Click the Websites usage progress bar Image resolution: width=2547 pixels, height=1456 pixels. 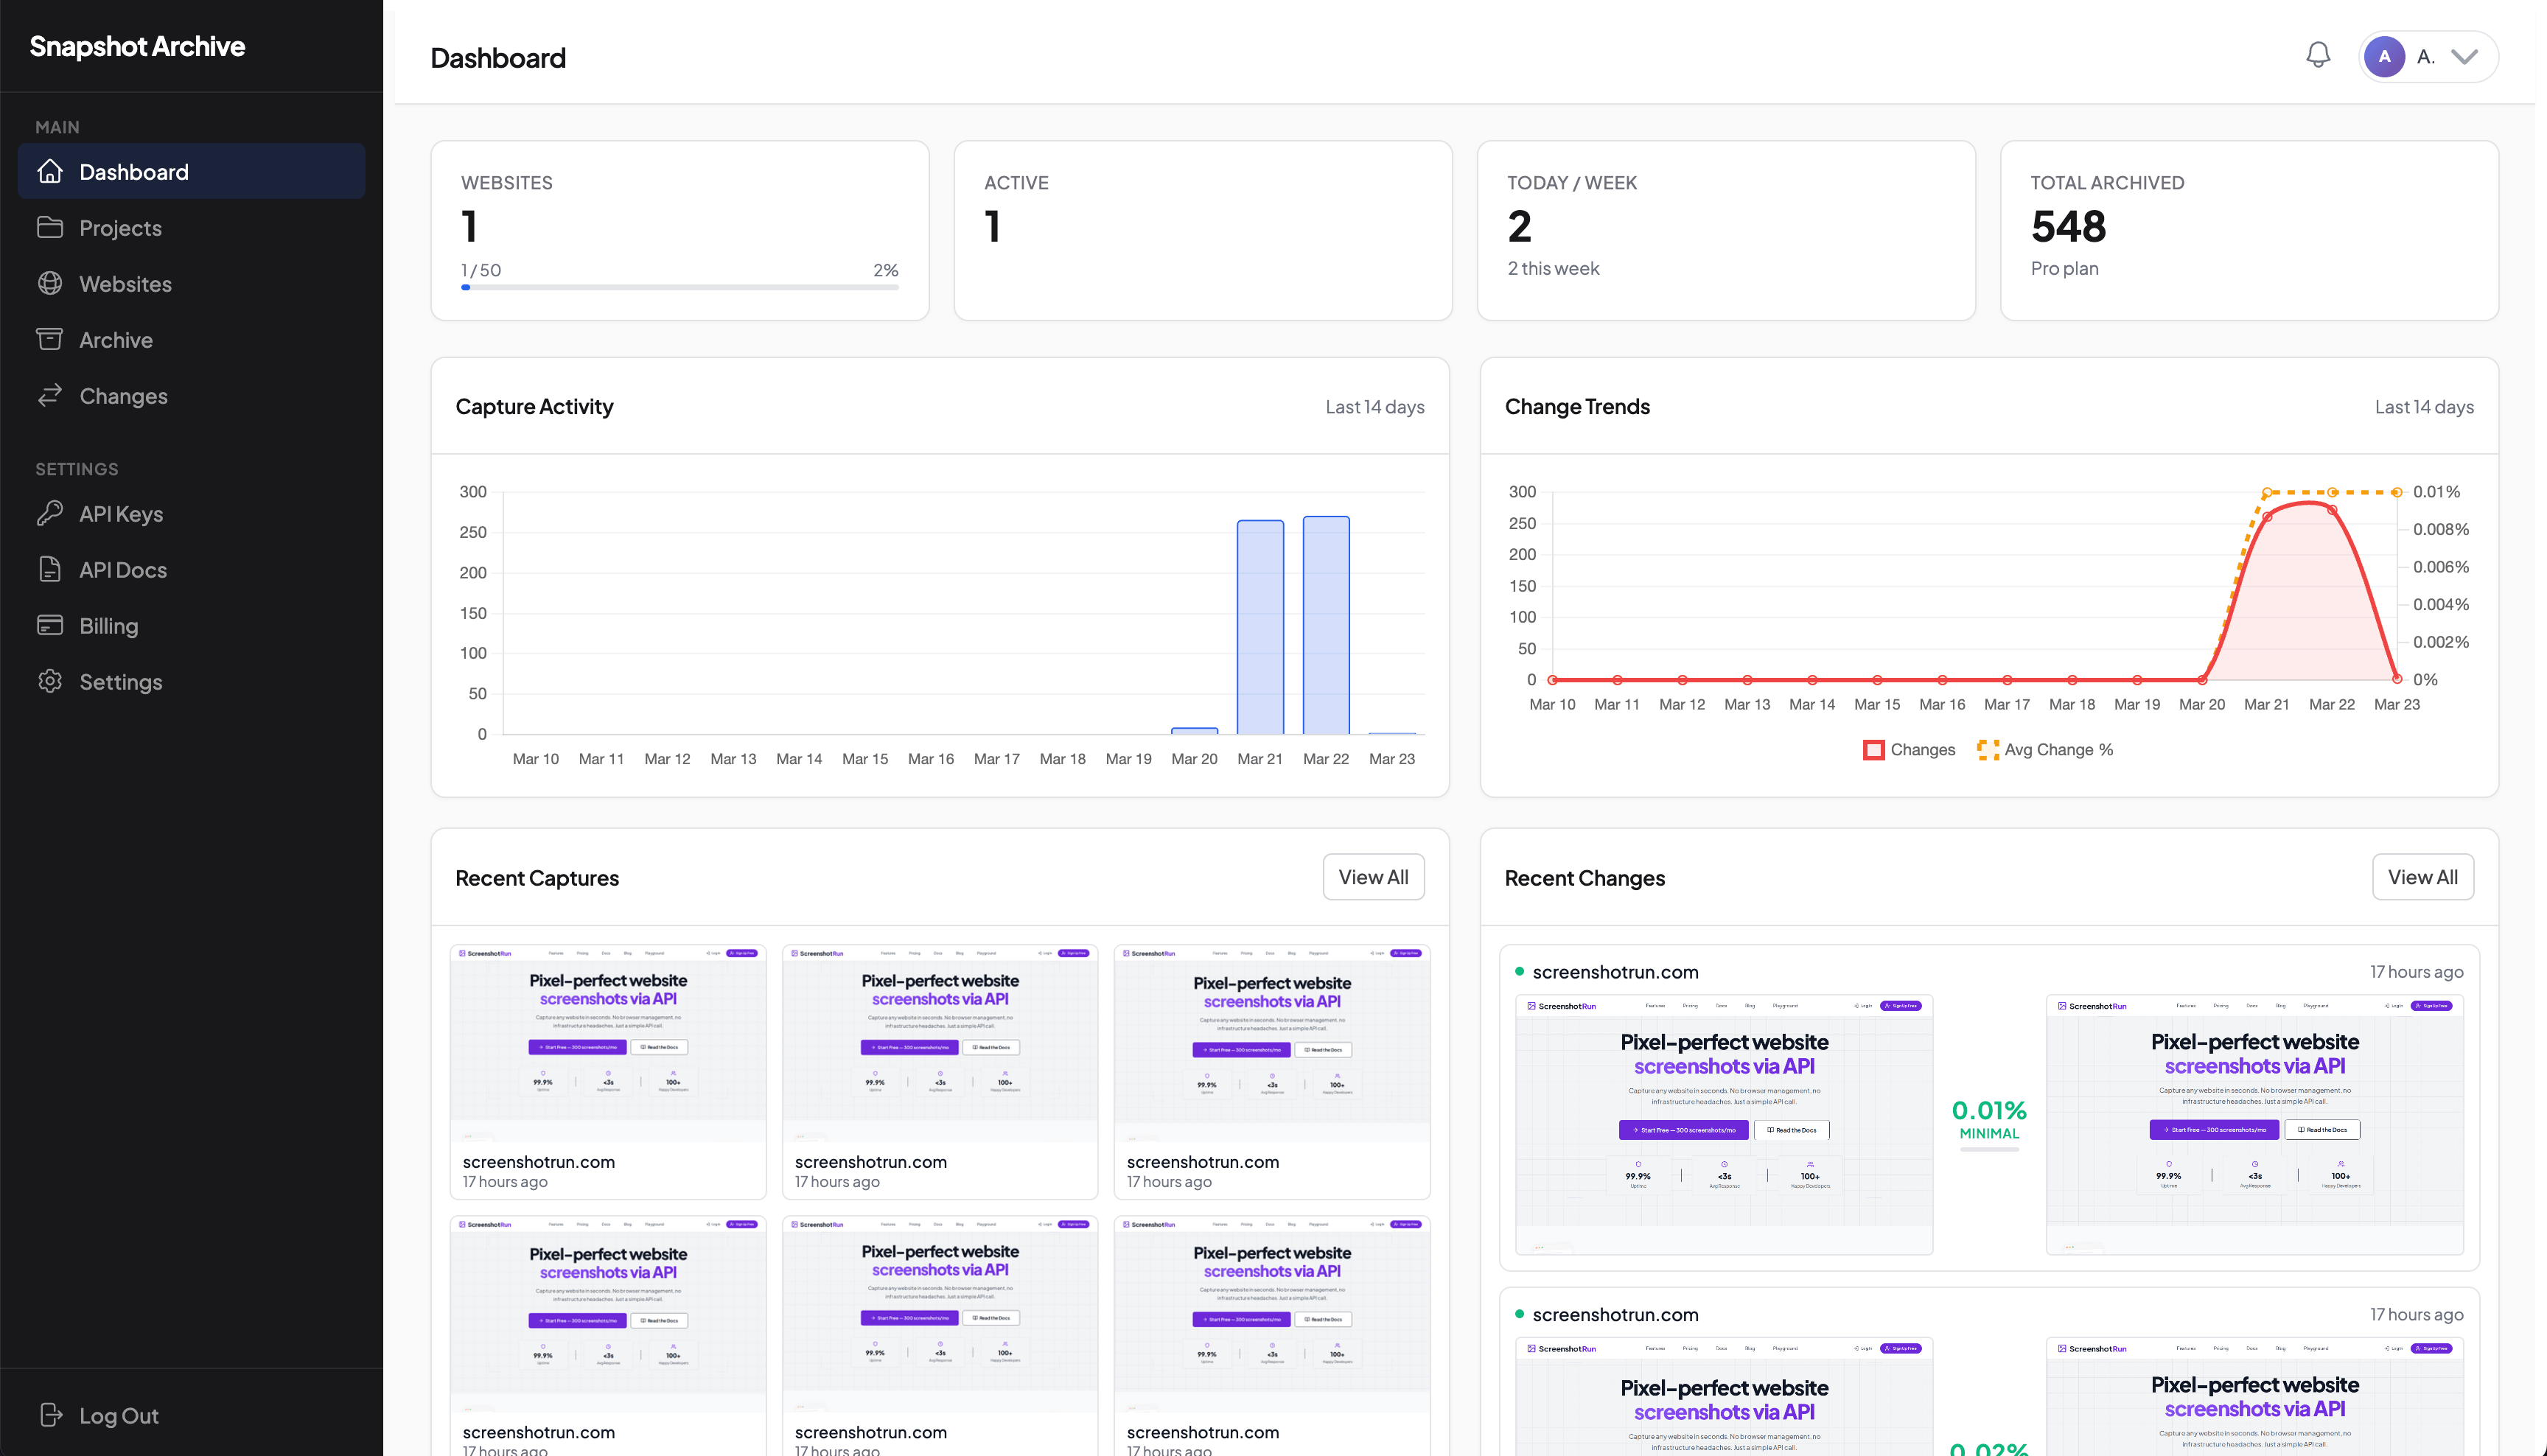coord(680,288)
